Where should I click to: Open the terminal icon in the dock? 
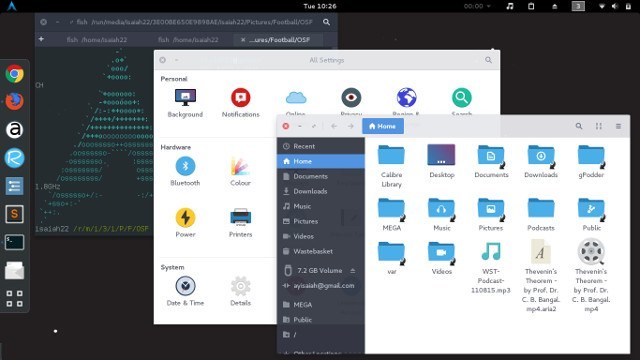pos(14,242)
